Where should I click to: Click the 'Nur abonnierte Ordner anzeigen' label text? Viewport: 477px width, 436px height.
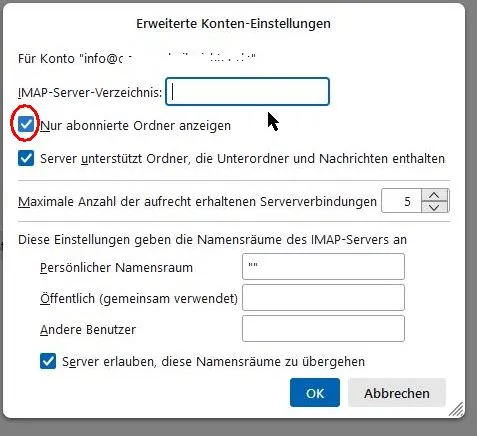click(x=136, y=126)
